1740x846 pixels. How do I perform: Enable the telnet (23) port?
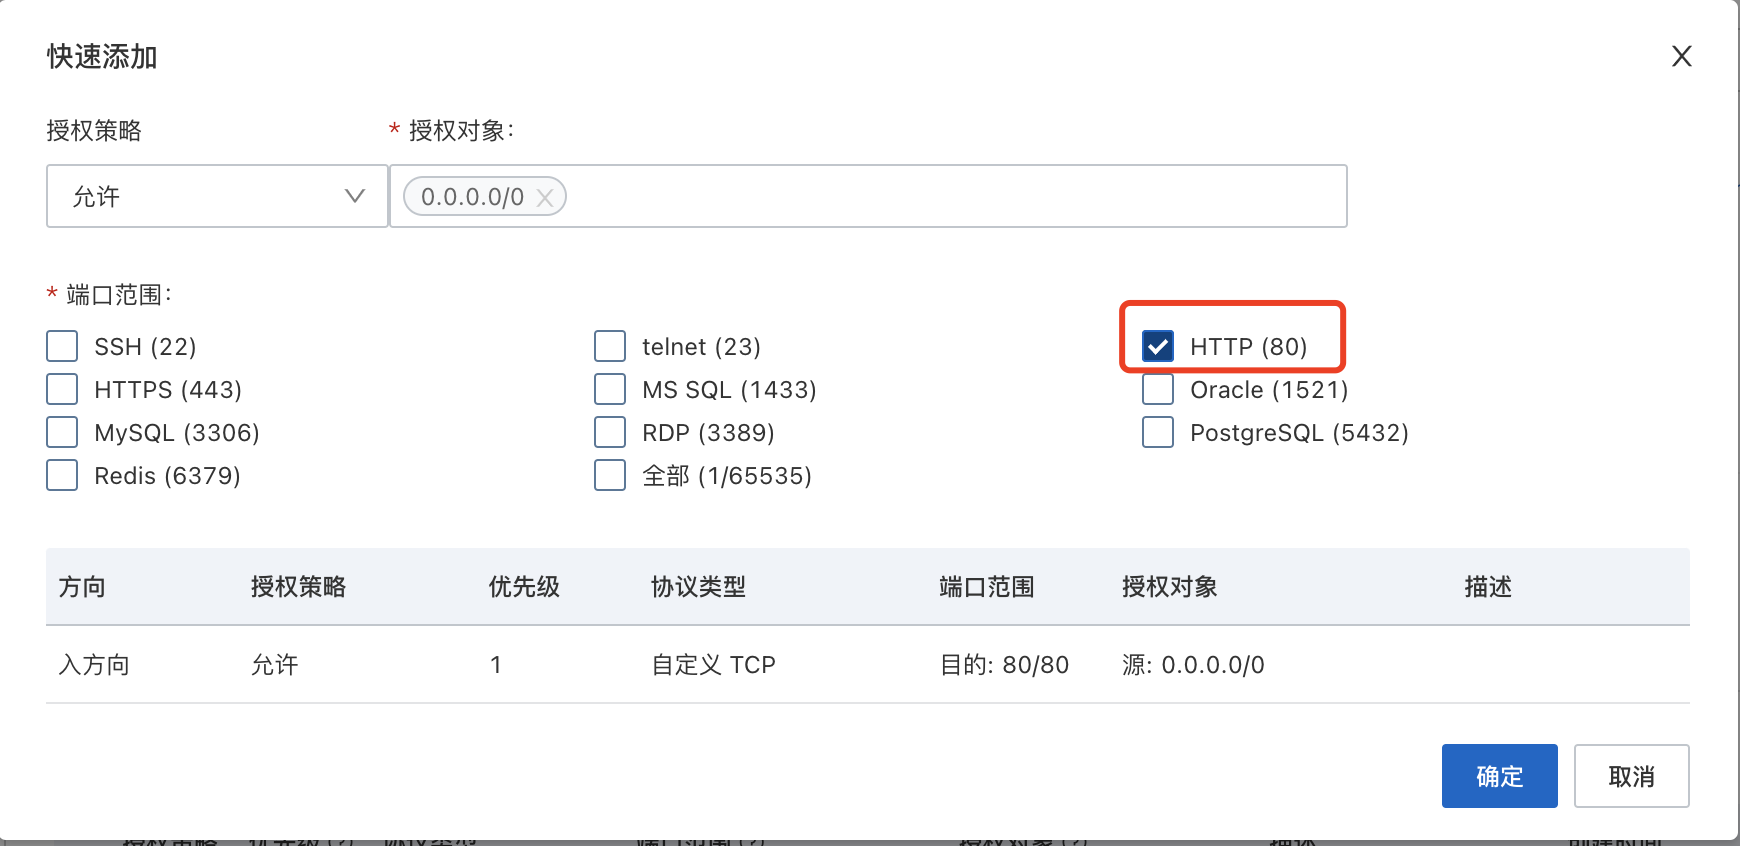coord(610,347)
